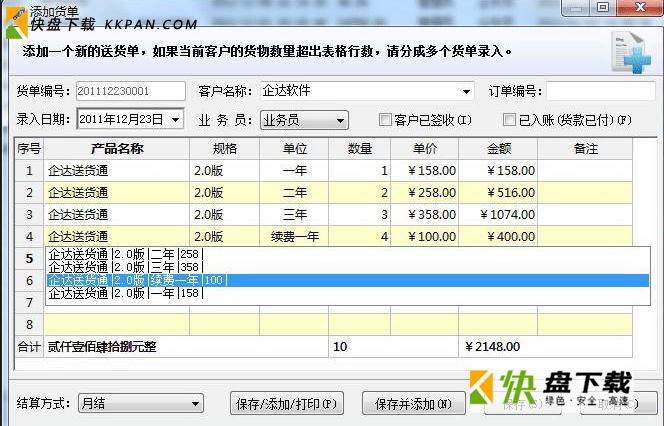Click the add delivery note document icon
Image resolution: width=664 pixels, height=426 pixels.
[631, 53]
